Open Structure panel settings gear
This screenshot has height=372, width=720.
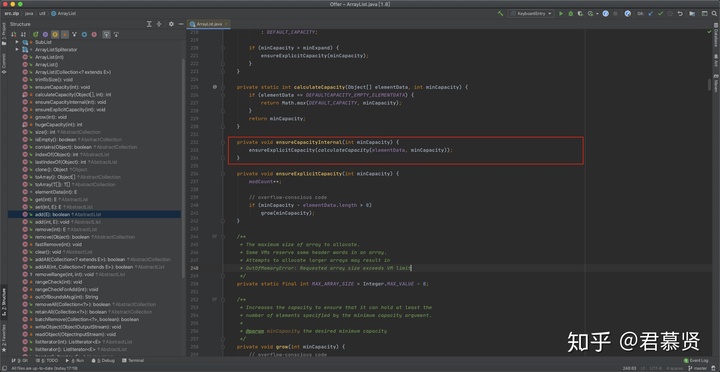click(171, 24)
